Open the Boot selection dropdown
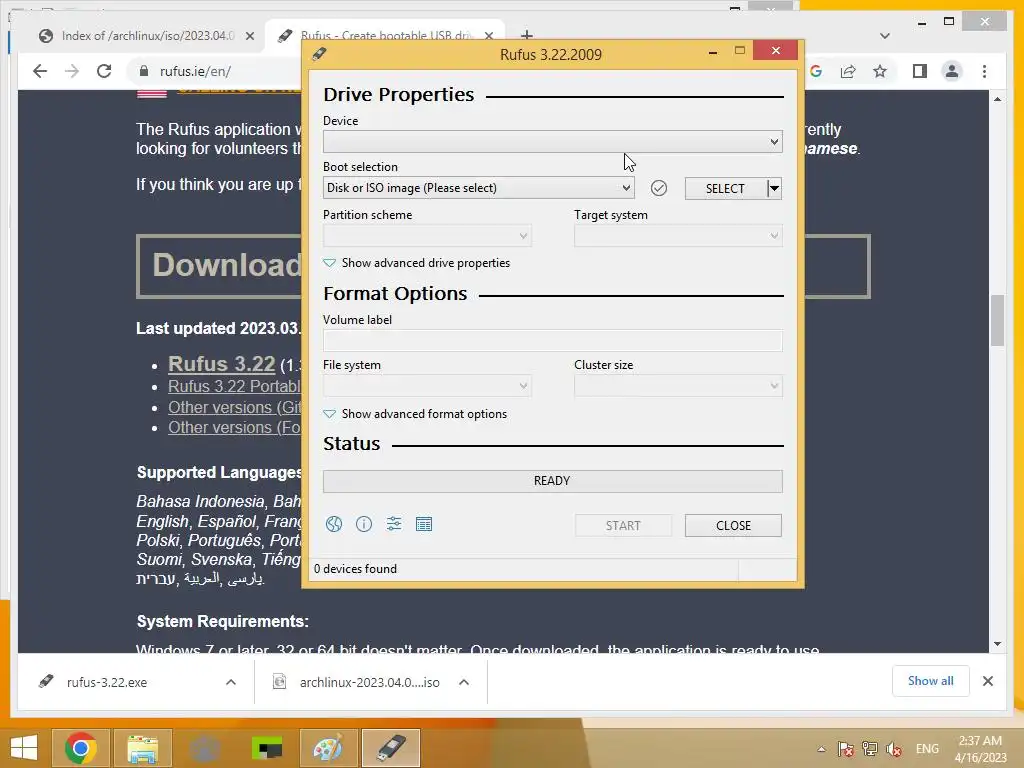 [x=479, y=188]
